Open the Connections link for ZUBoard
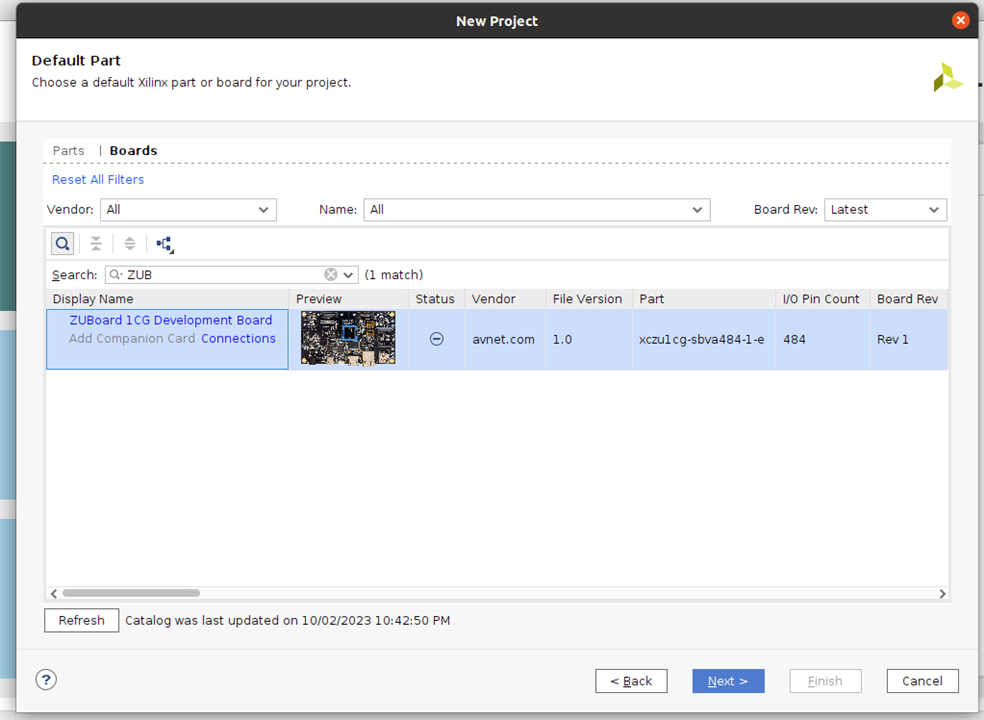 238,339
